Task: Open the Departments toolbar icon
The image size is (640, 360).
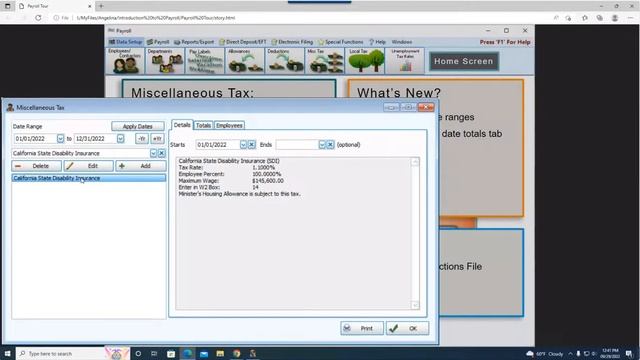Action: click(x=165, y=61)
